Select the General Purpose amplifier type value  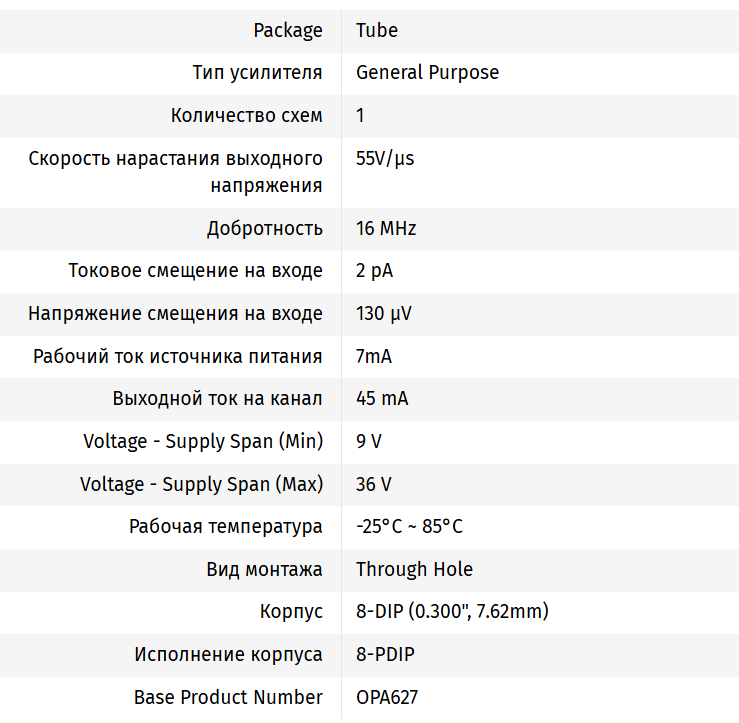427,72
